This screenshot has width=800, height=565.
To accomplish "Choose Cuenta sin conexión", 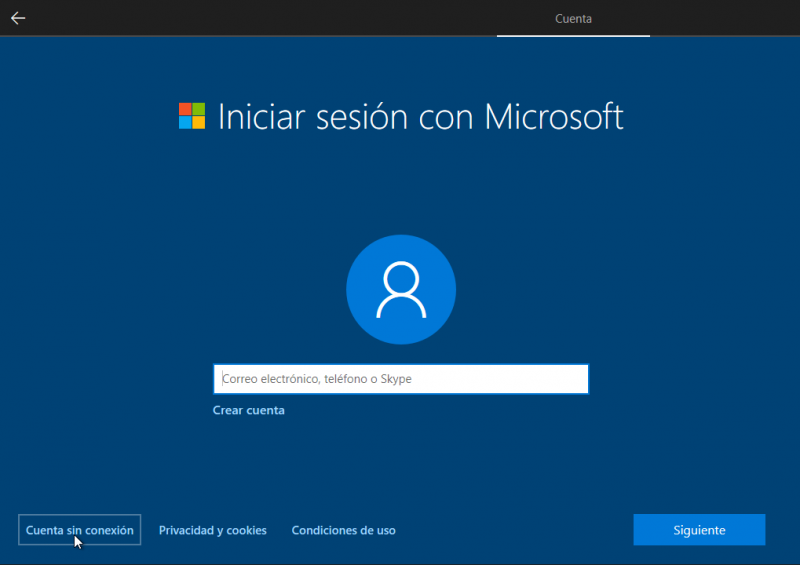I will click(x=80, y=530).
